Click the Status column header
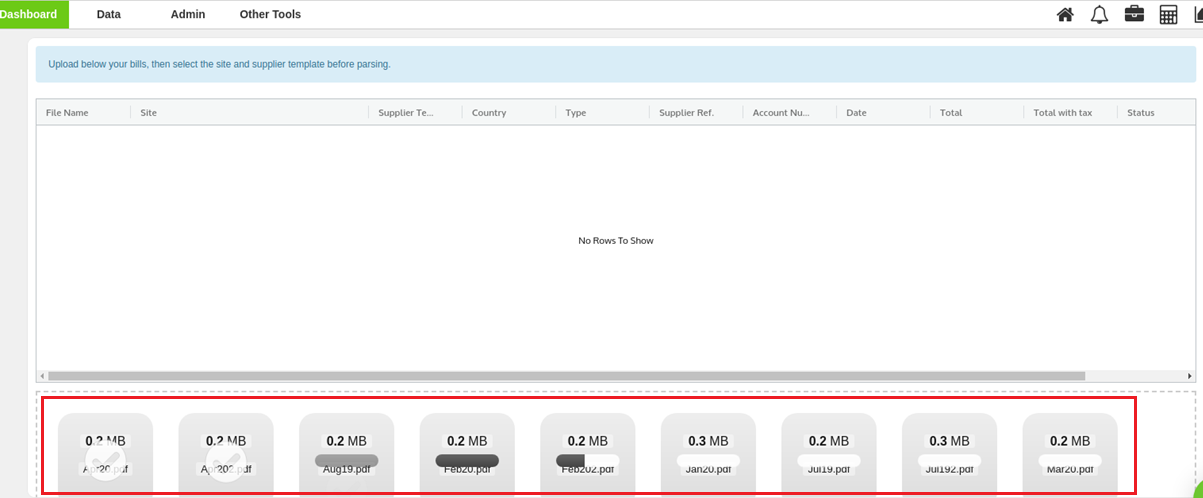 click(x=1140, y=113)
